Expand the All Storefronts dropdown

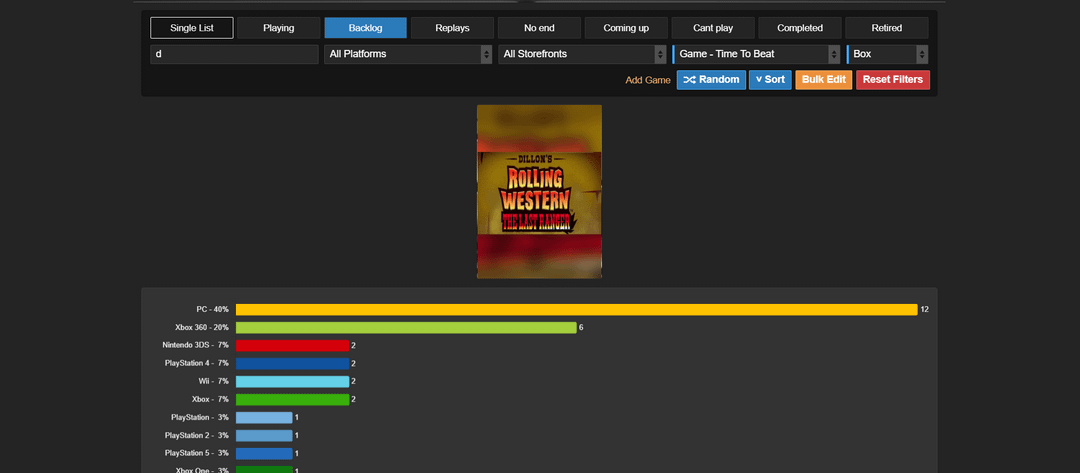[x=582, y=54]
